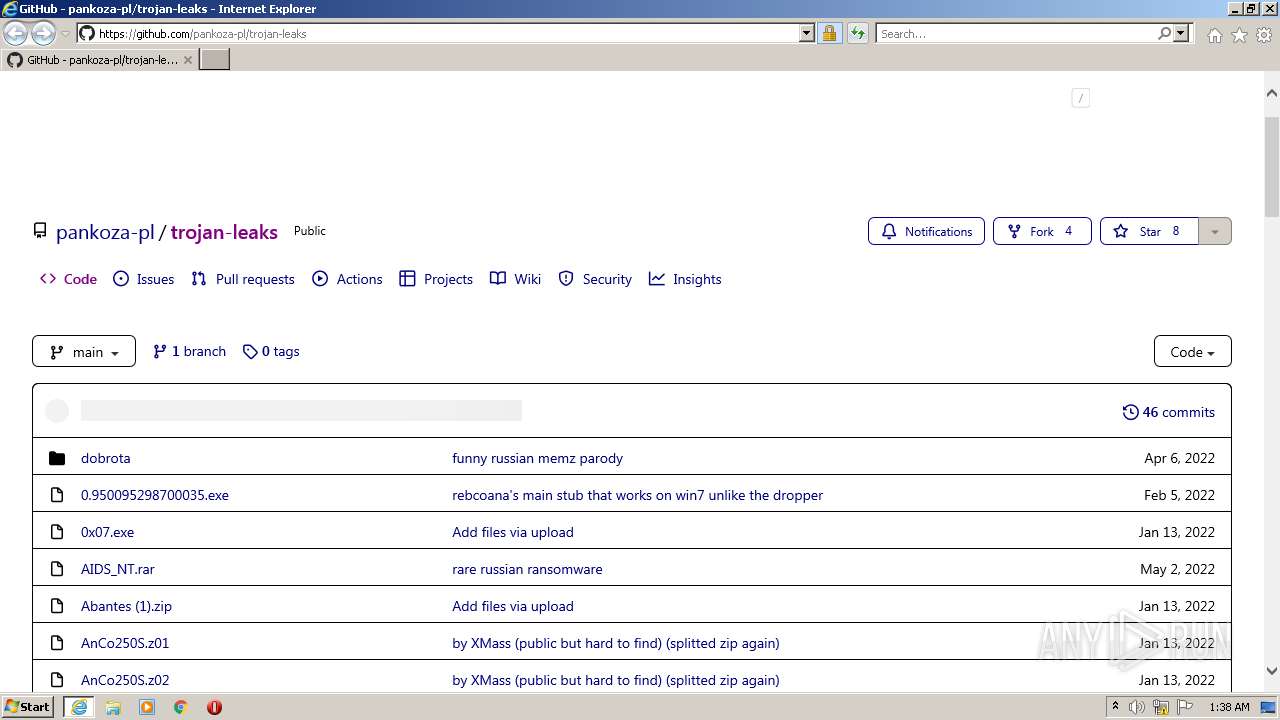Open the IE Tools gear icon

[x=1264, y=35]
